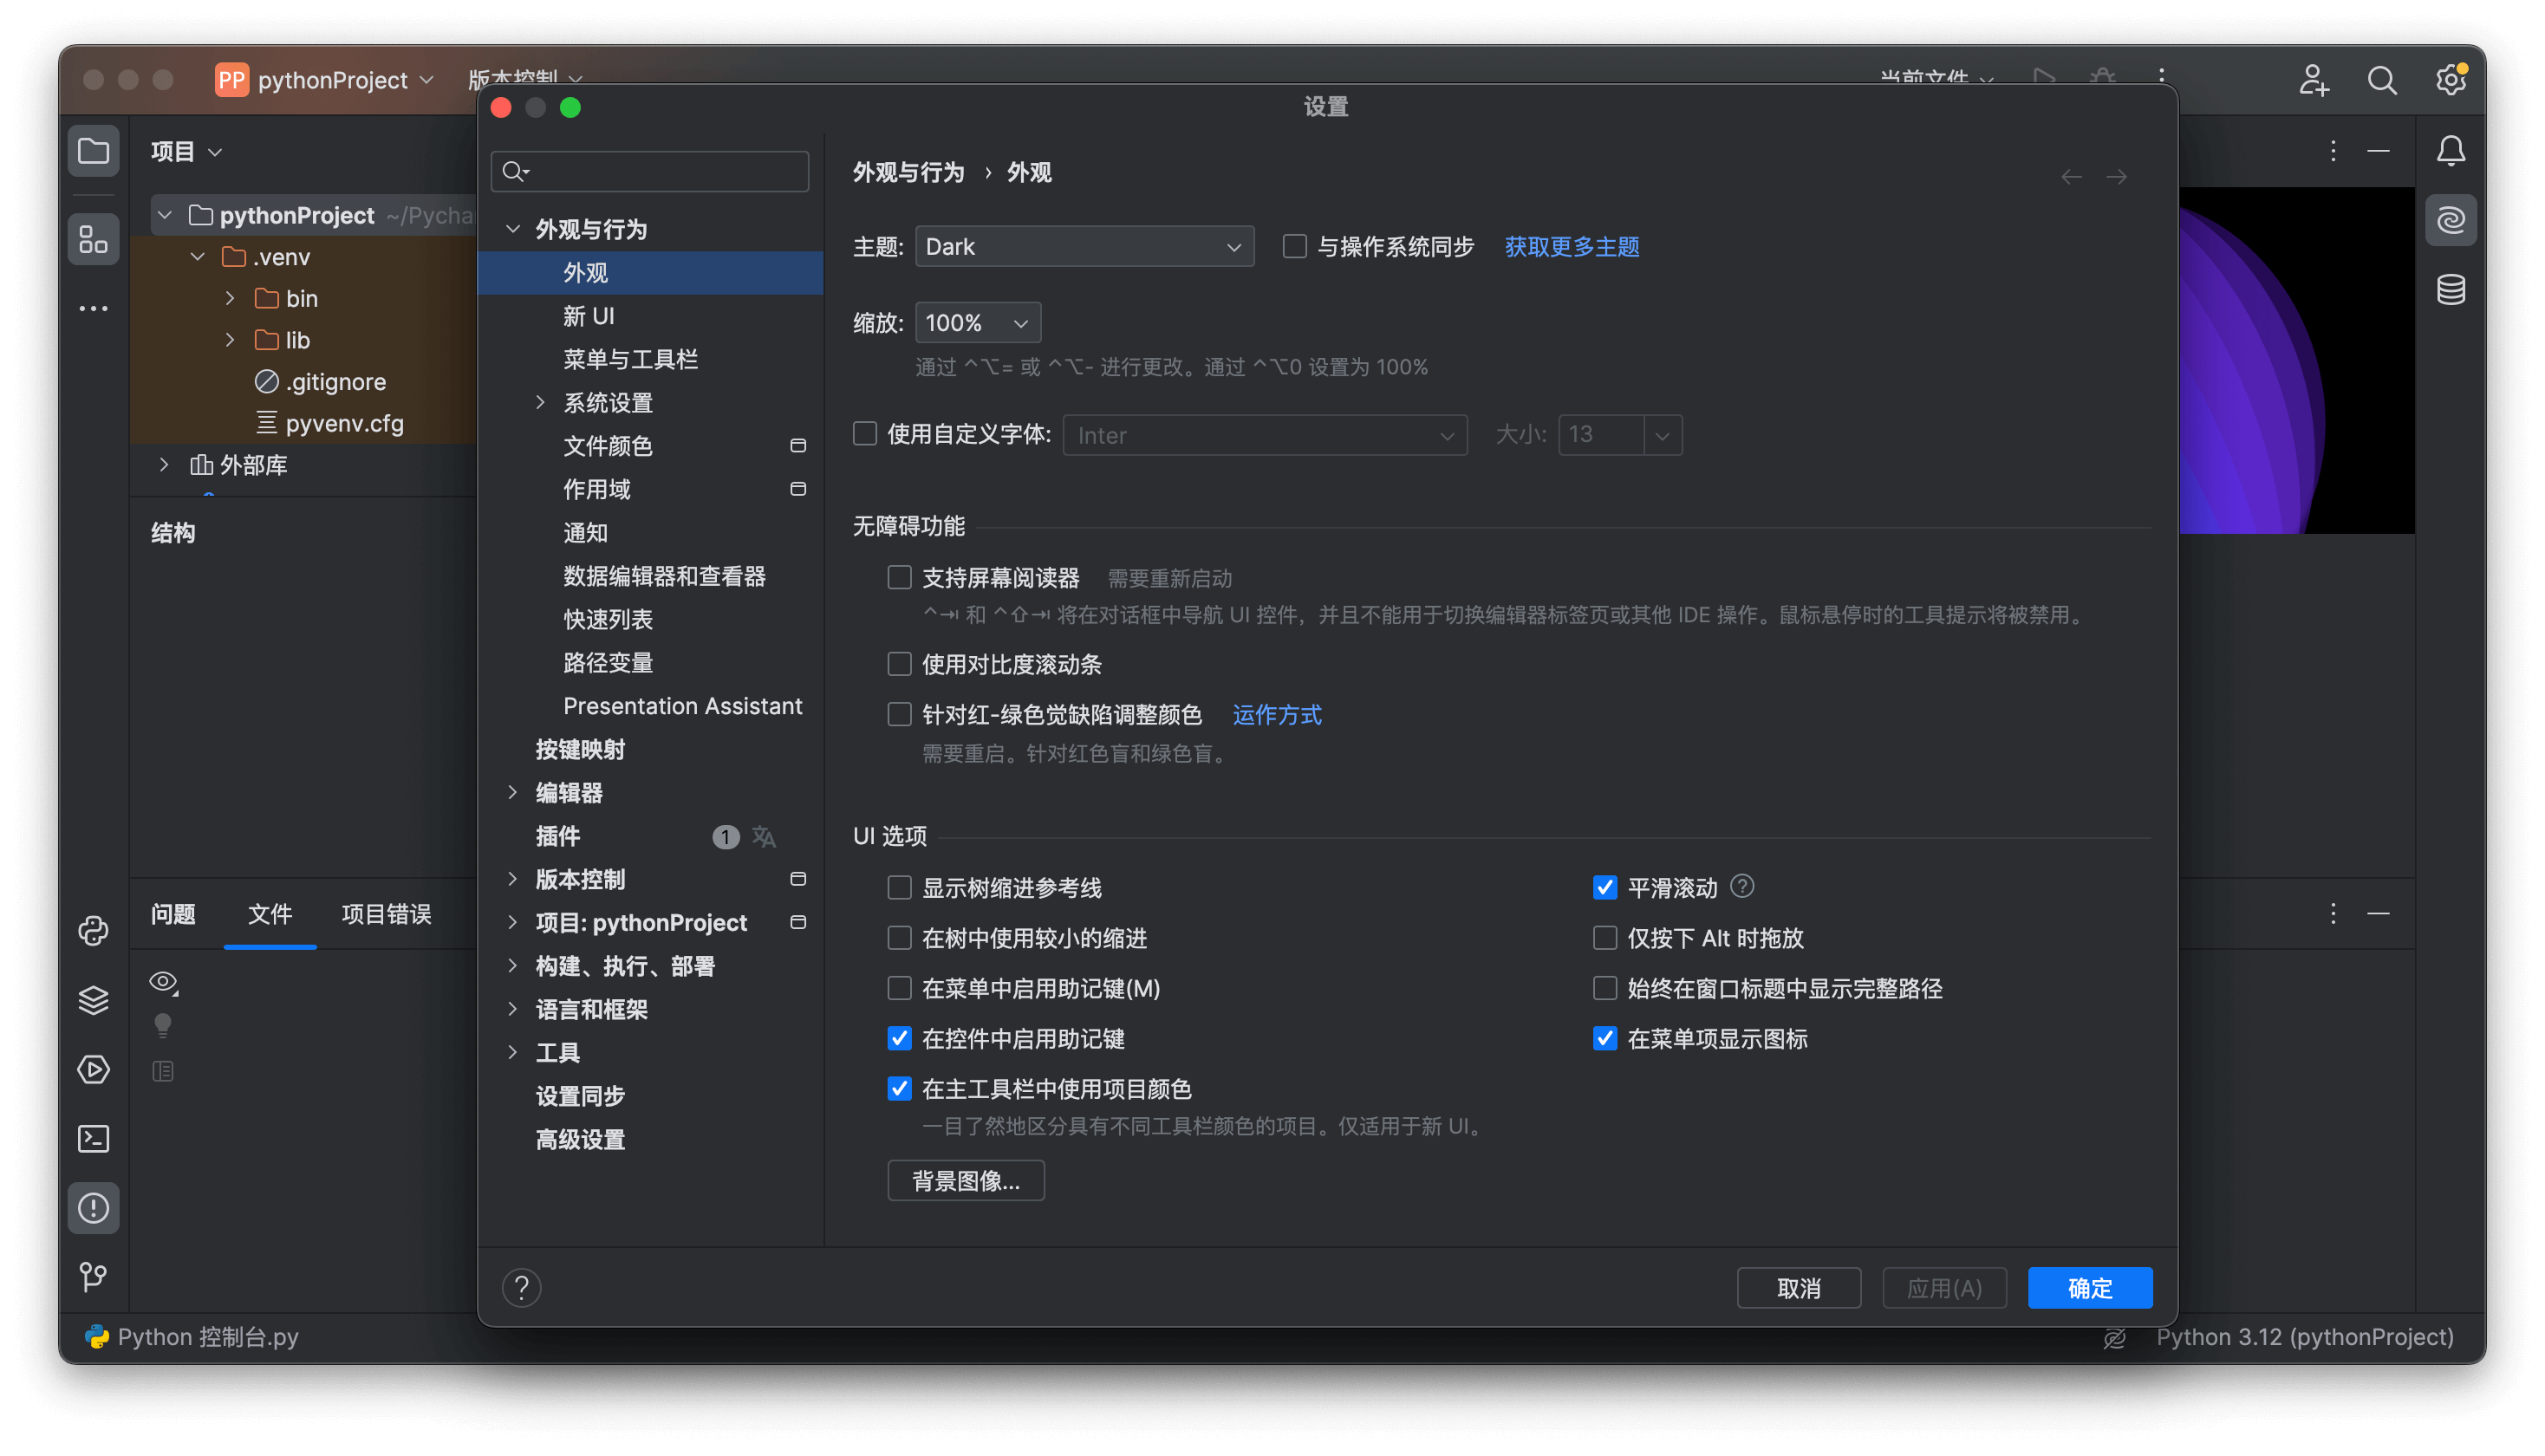This screenshot has width=2545, height=1456.
Task: Collapse the 外观与行为 settings group
Action: point(513,229)
